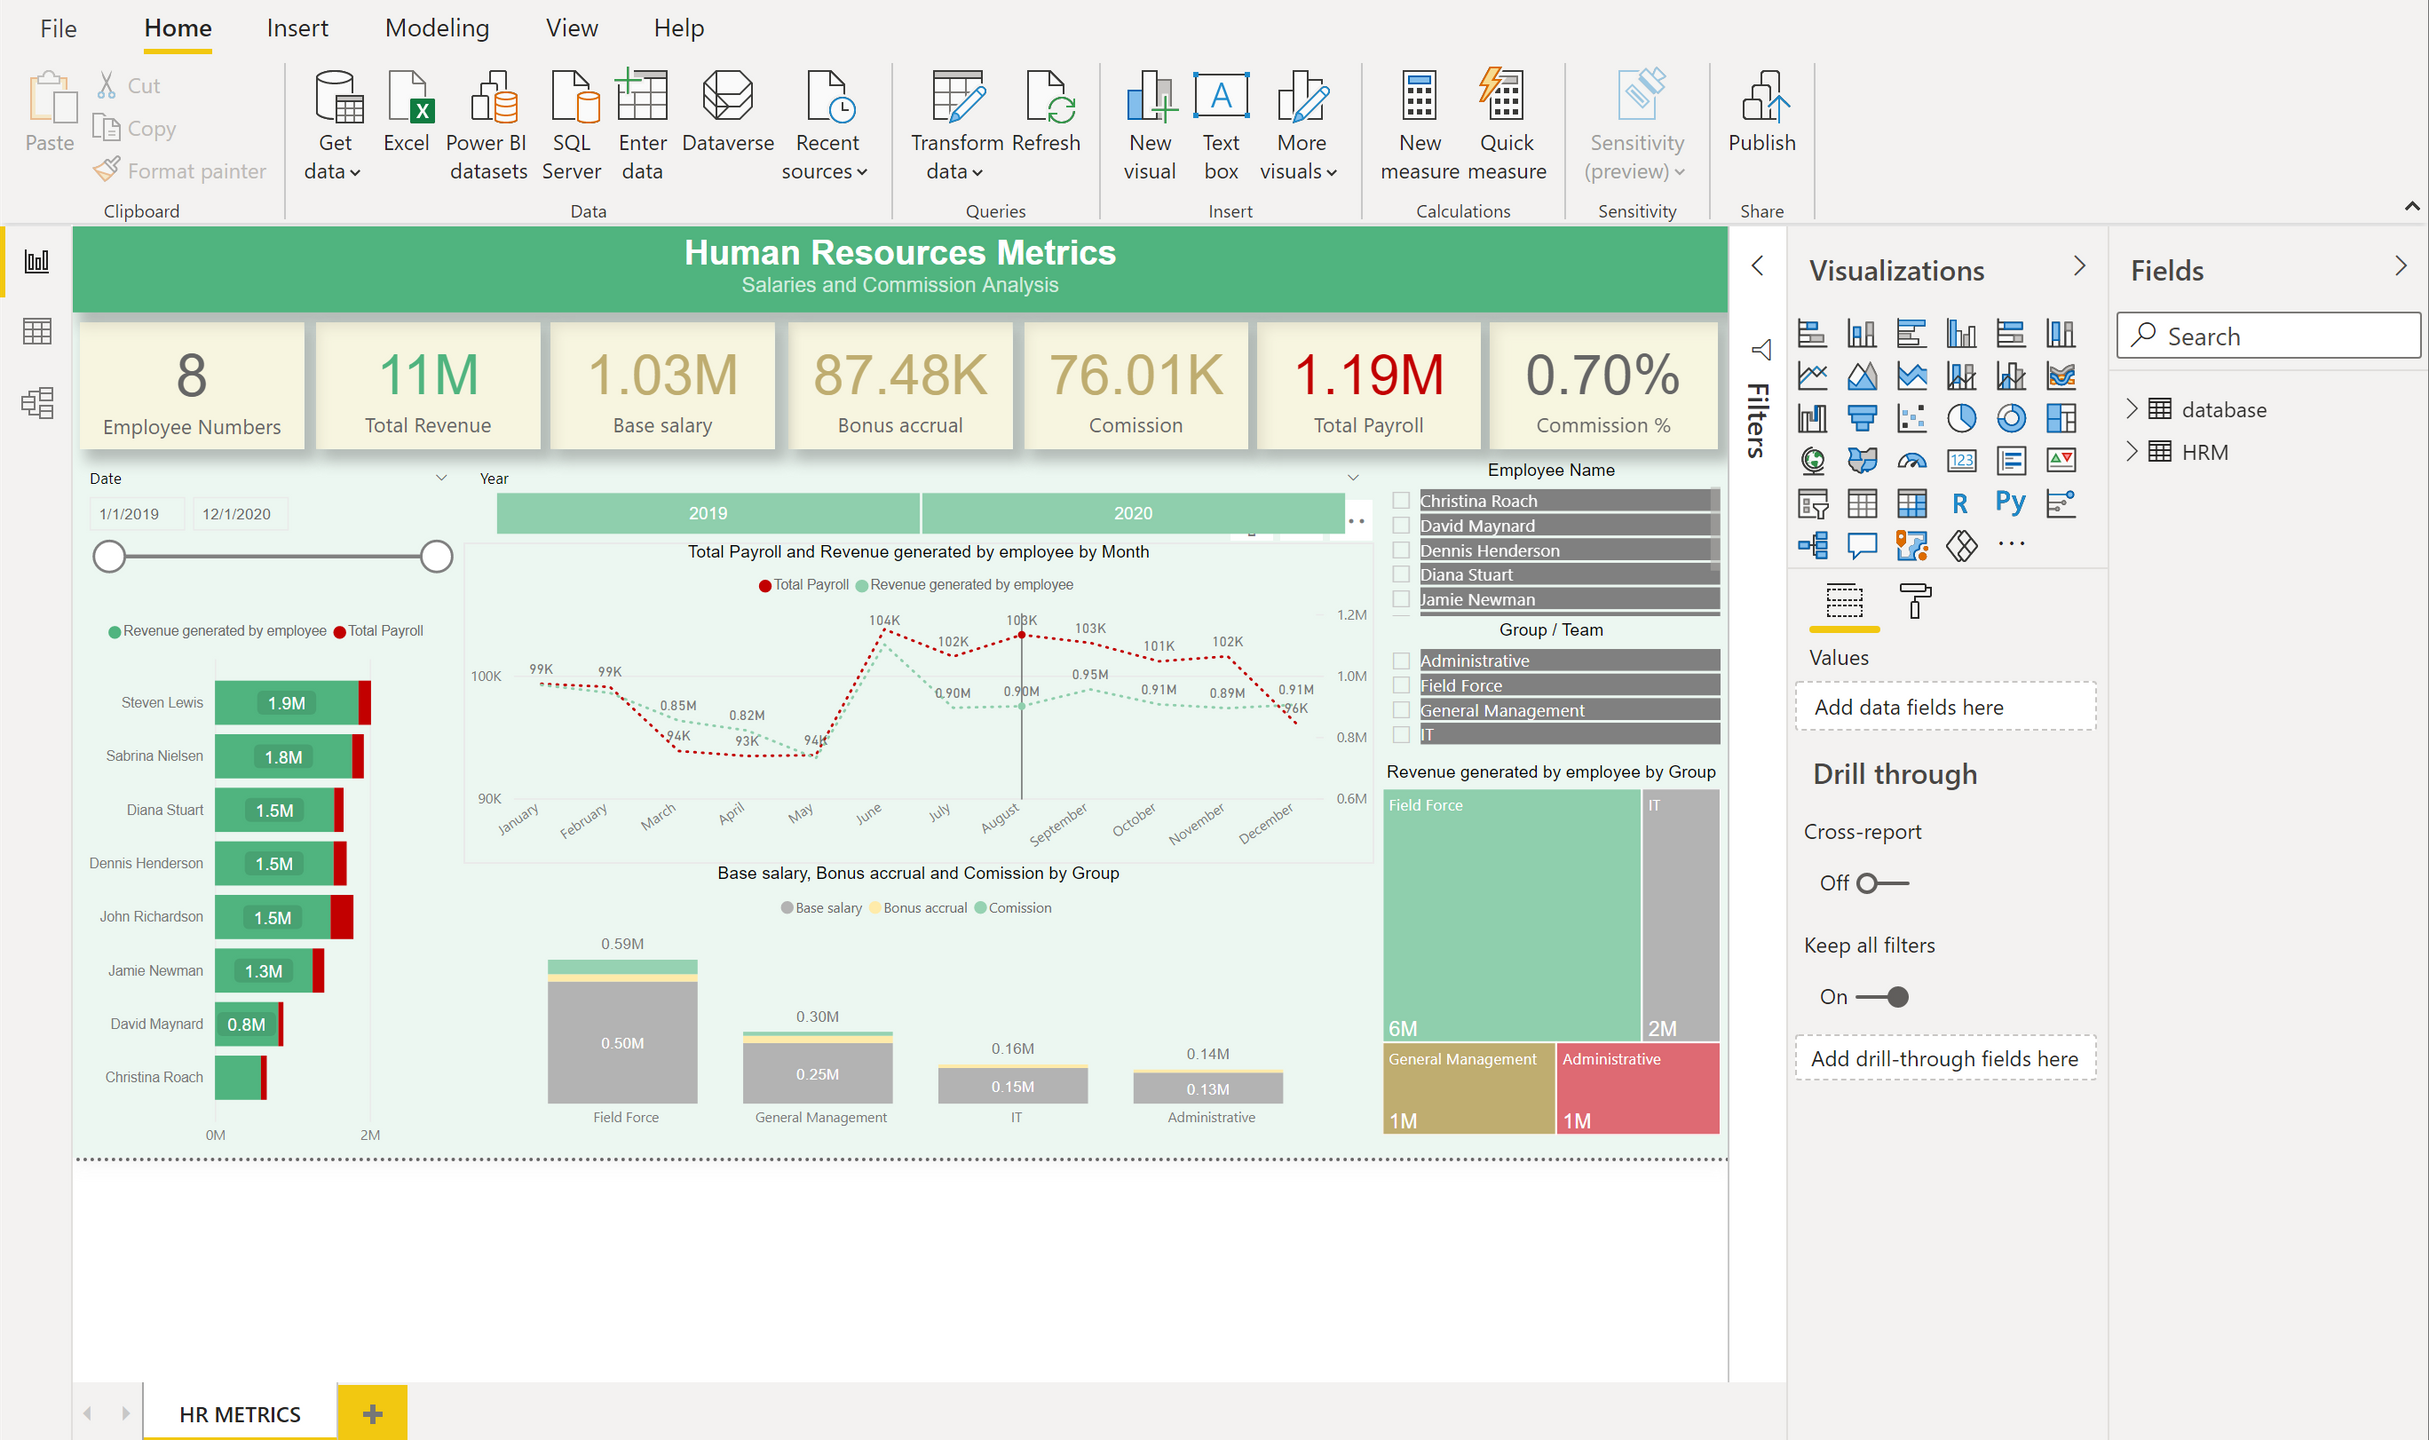Viewport: 2429px width, 1440px height.
Task: Select the 2020 year slicer button
Action: coord(1132,513)
